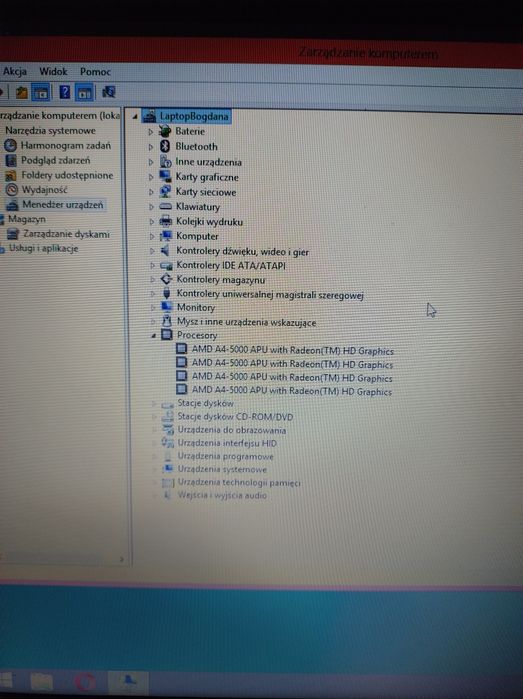Select Urządzenia technologii pamięci category

coord(239,482)
